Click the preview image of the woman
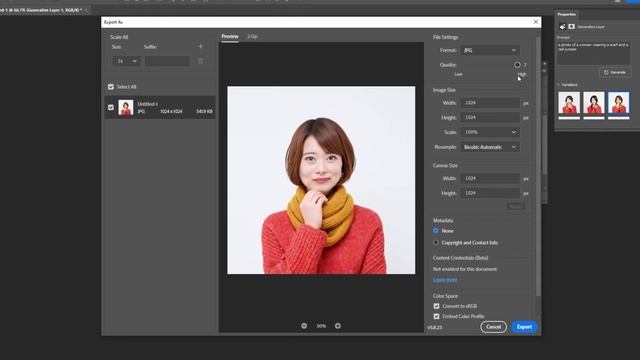The image size is (640, 360). pos(321,180)
